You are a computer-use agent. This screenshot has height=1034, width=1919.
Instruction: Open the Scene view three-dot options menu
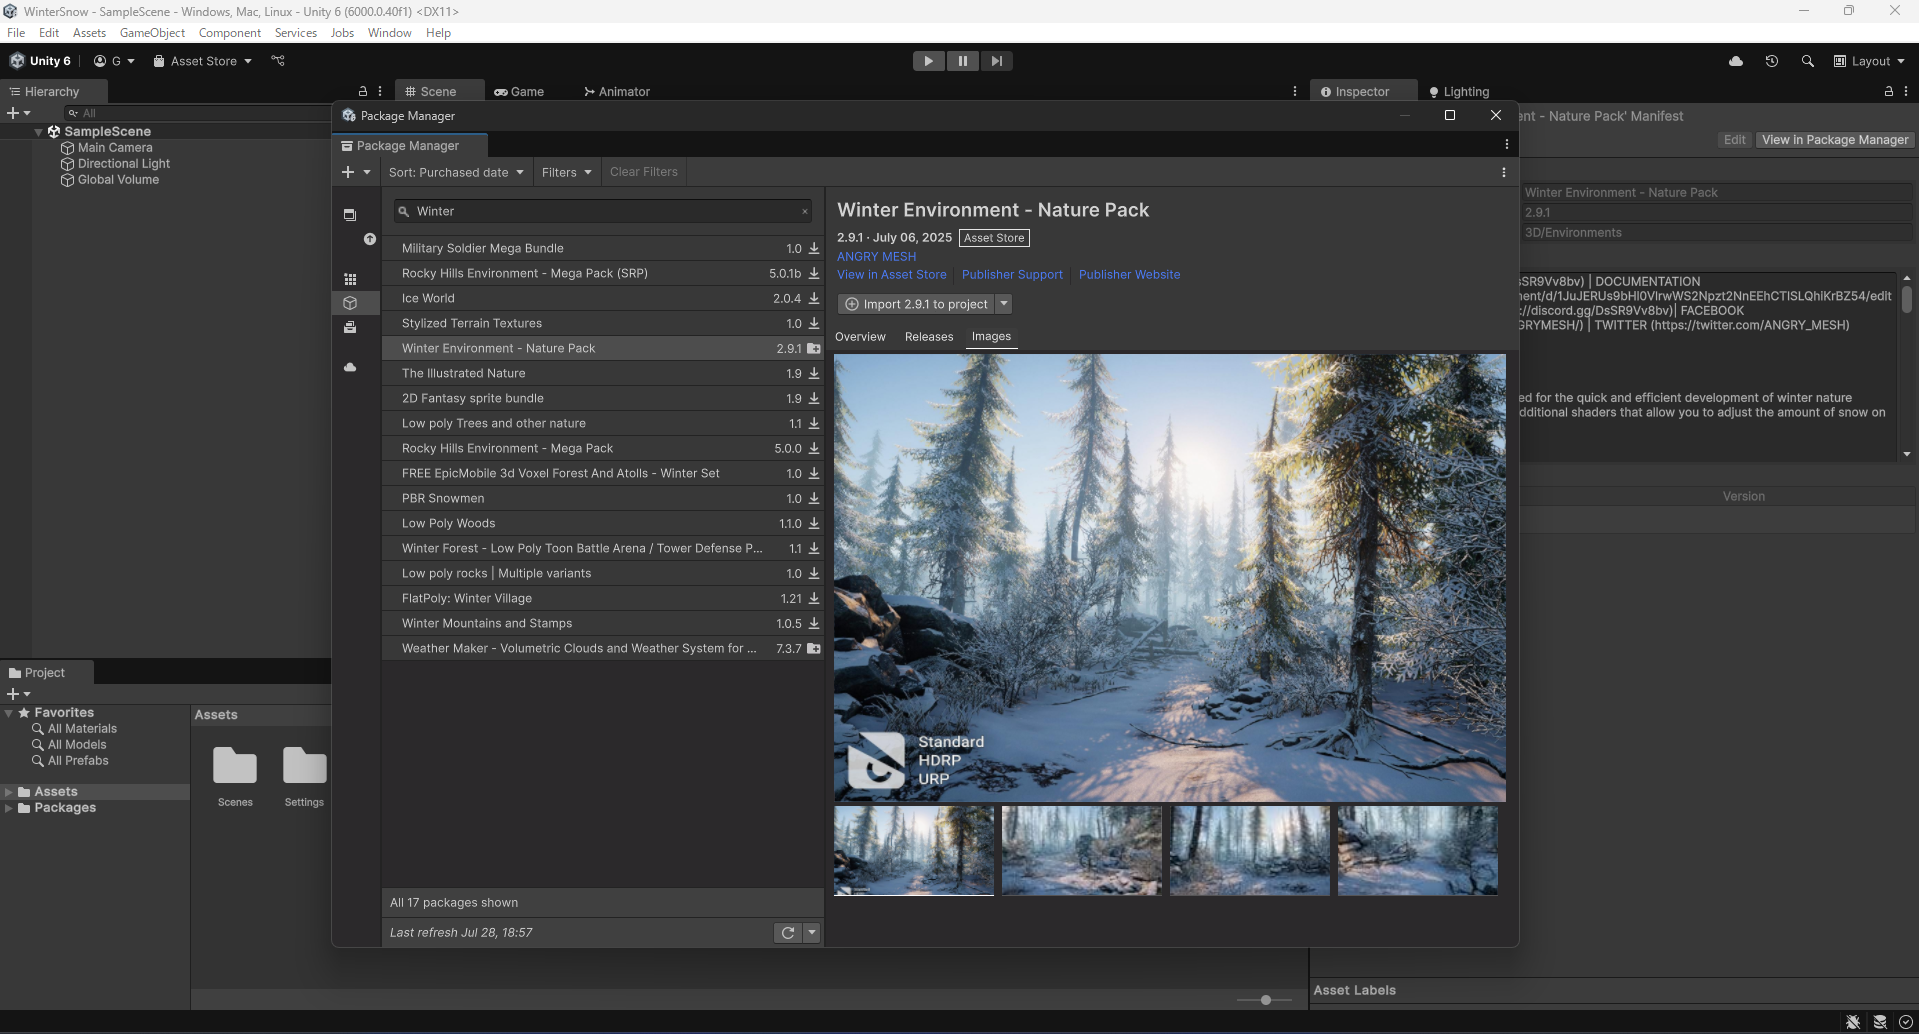pos(1295,91)
